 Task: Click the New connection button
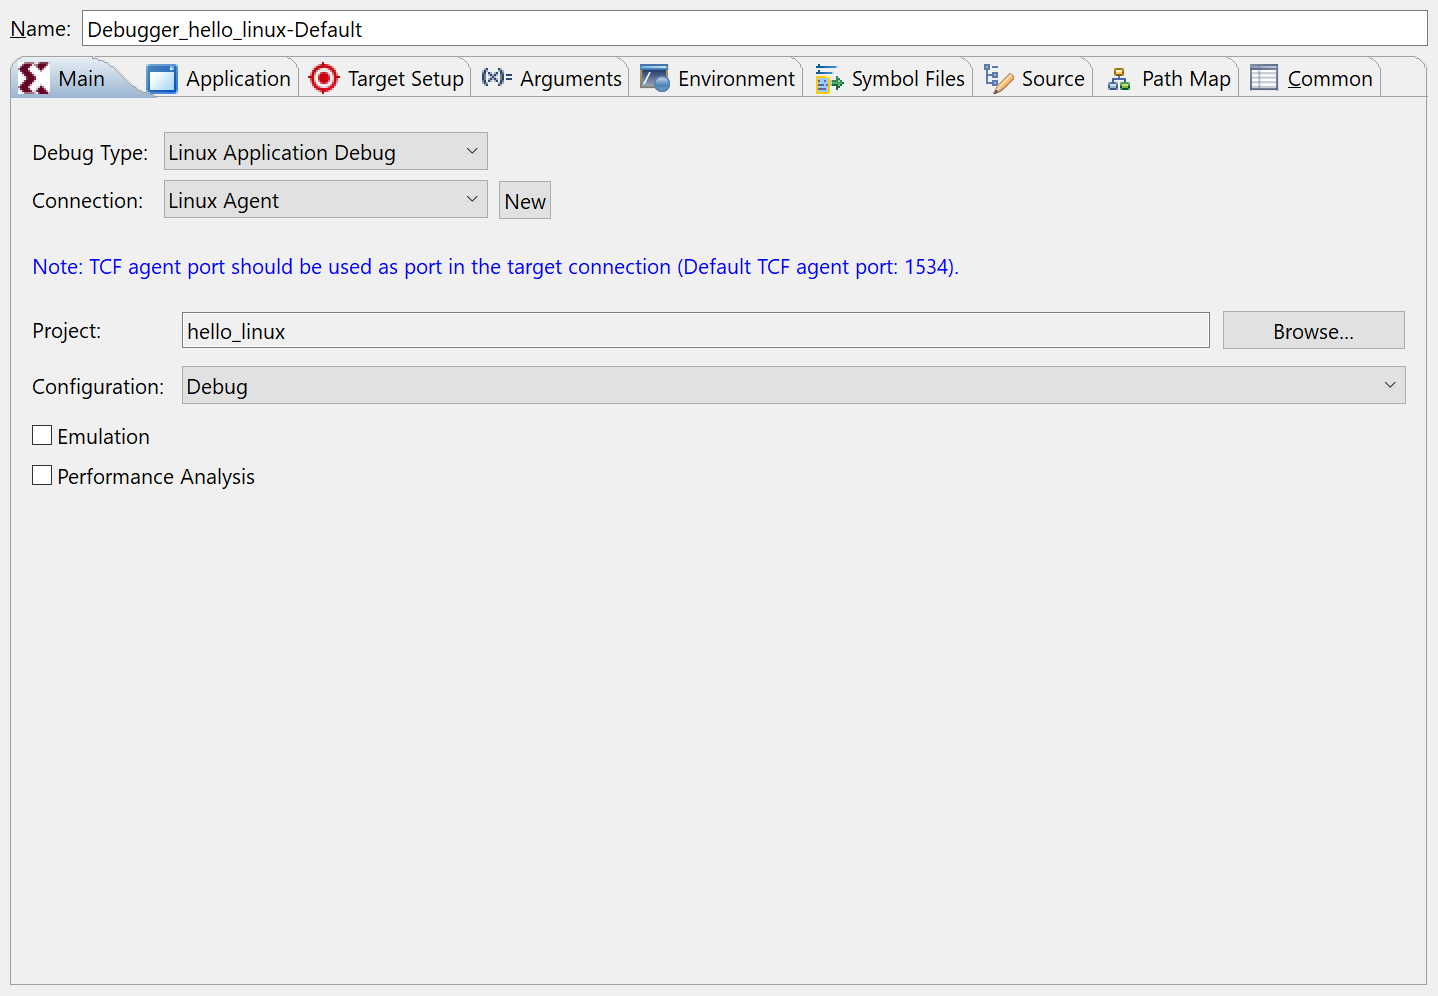click(x=525, y=200)
